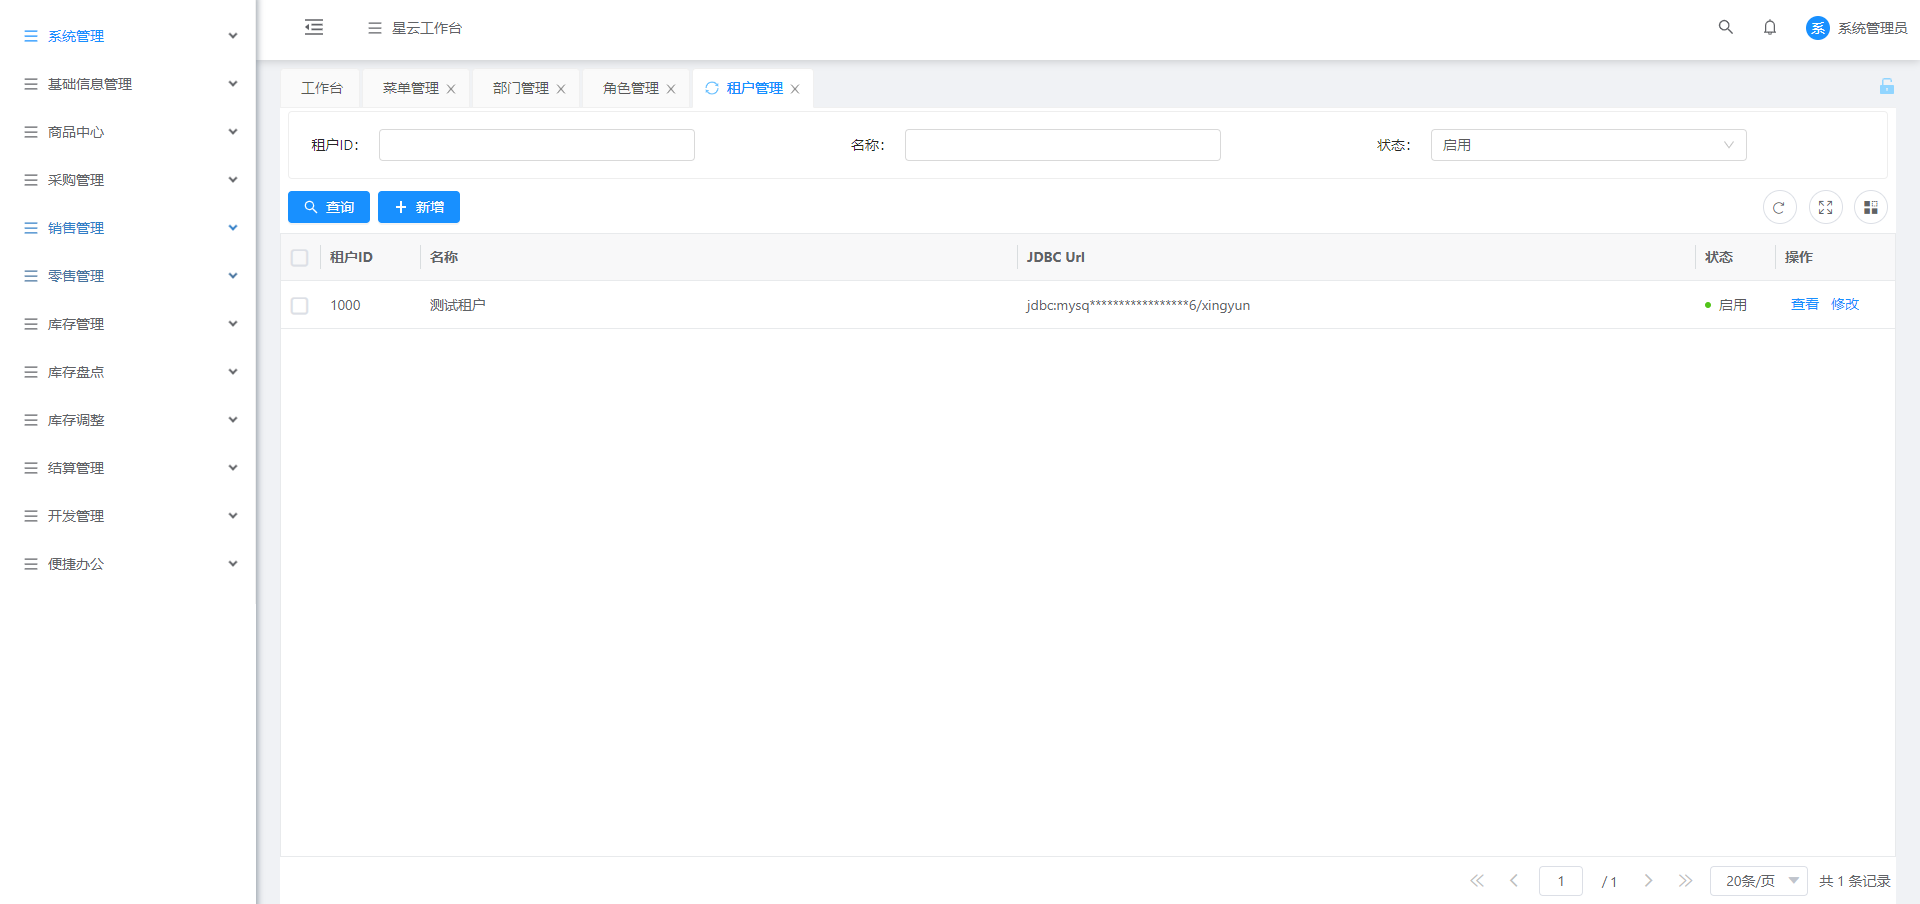This screenshot has height=904, width=1920.
Task: Open the 开发管理 sidebar menu
Action: click(x=128, y=516)
